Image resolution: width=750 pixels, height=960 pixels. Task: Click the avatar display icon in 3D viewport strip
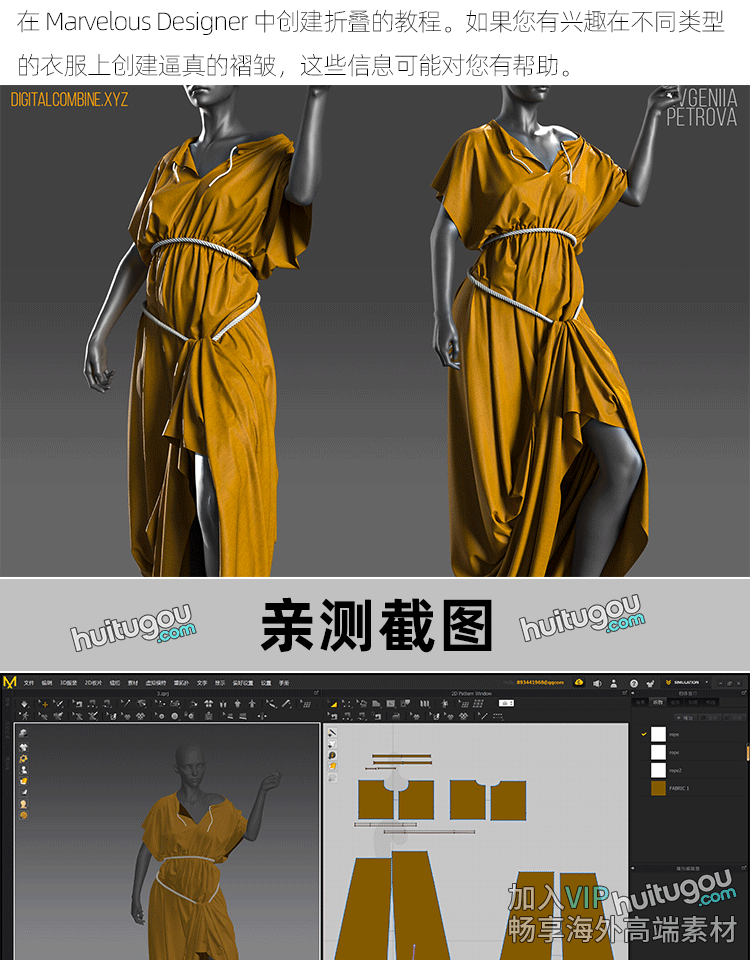point(23,770)
